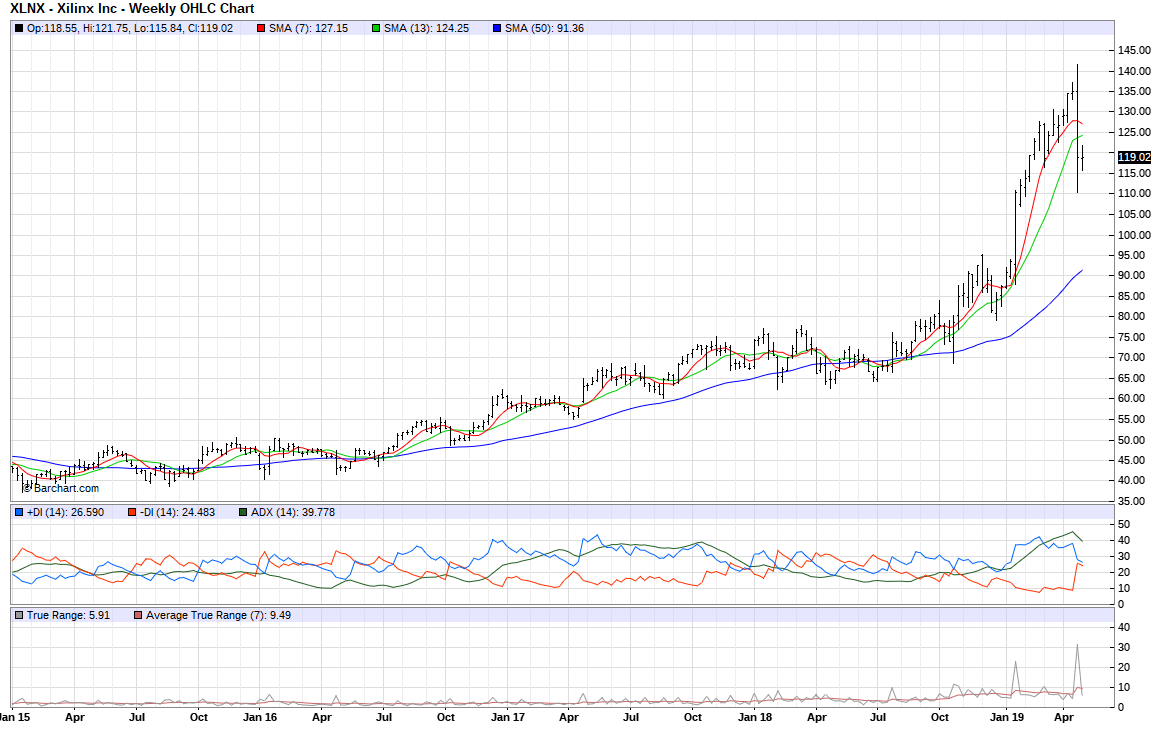Click the black OHLC legend swatch
Viewport: 1156px width, 748px height.
tap(19, 29)
